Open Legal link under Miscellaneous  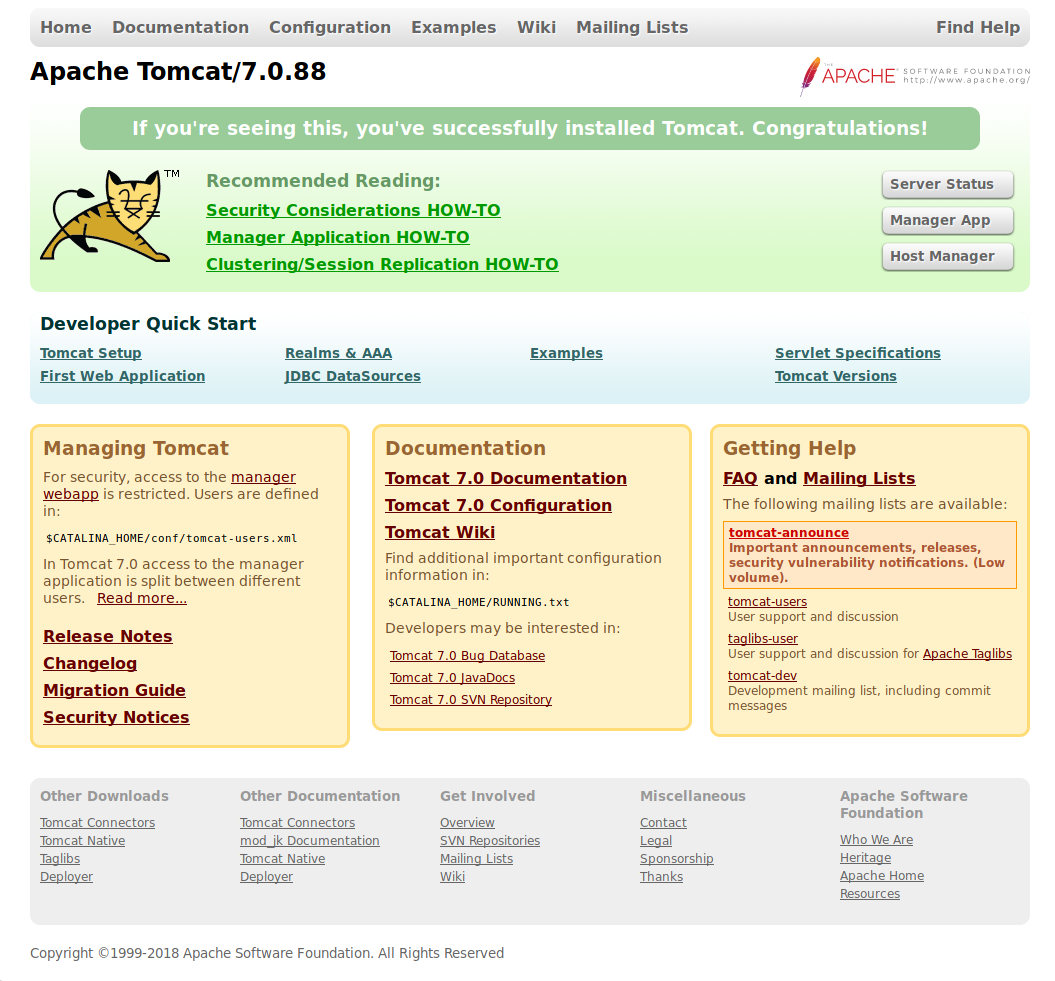pyautogui.click(x=656, y=841)
